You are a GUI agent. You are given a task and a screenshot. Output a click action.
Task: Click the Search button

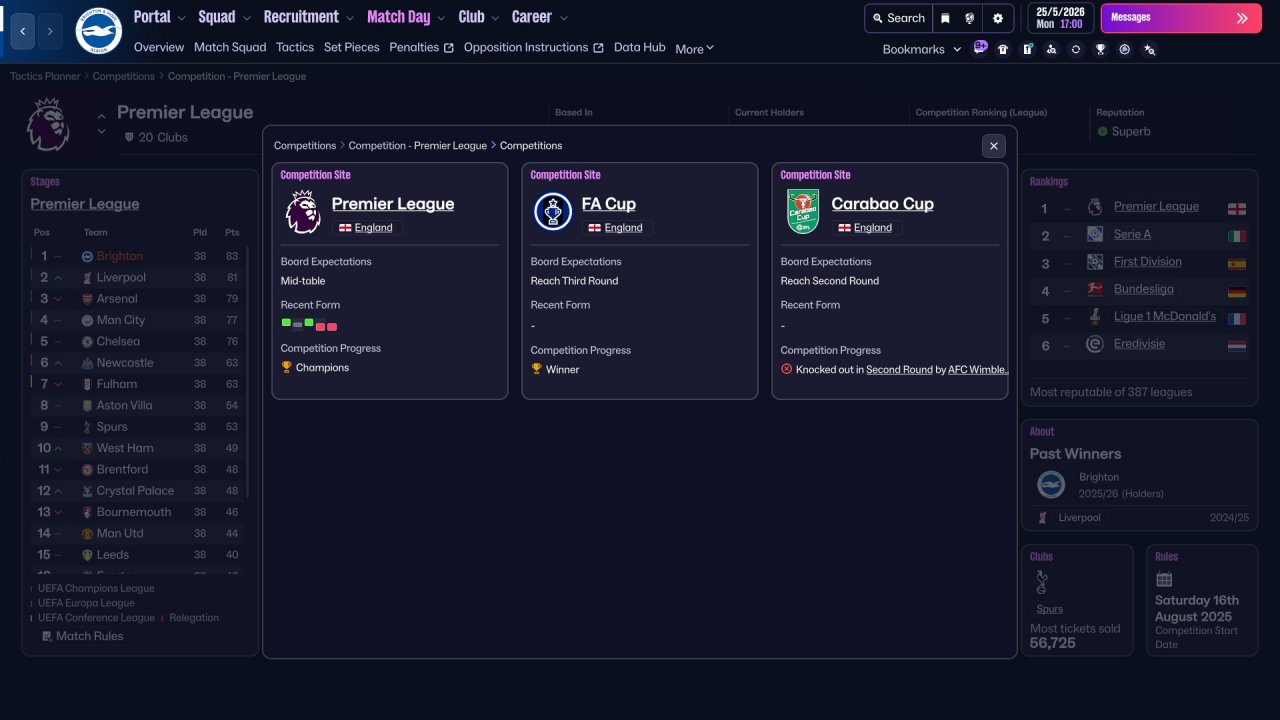tap(897, 18)
